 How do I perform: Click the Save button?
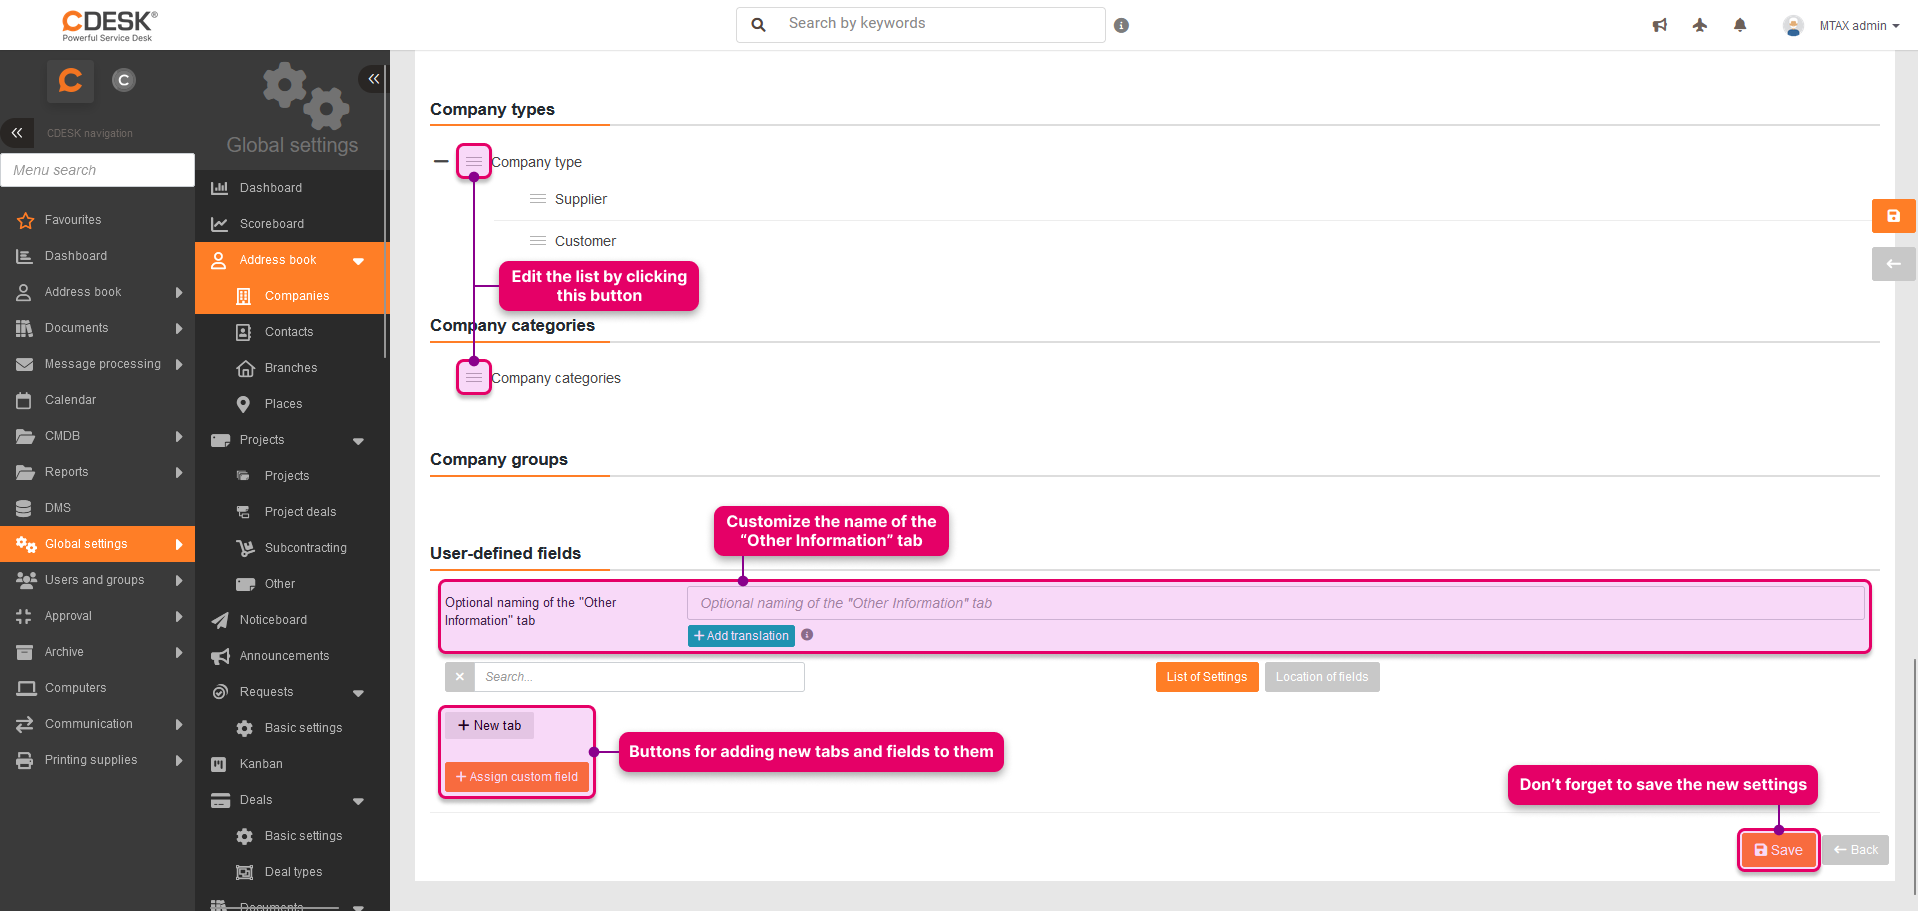pos(1778,850)
